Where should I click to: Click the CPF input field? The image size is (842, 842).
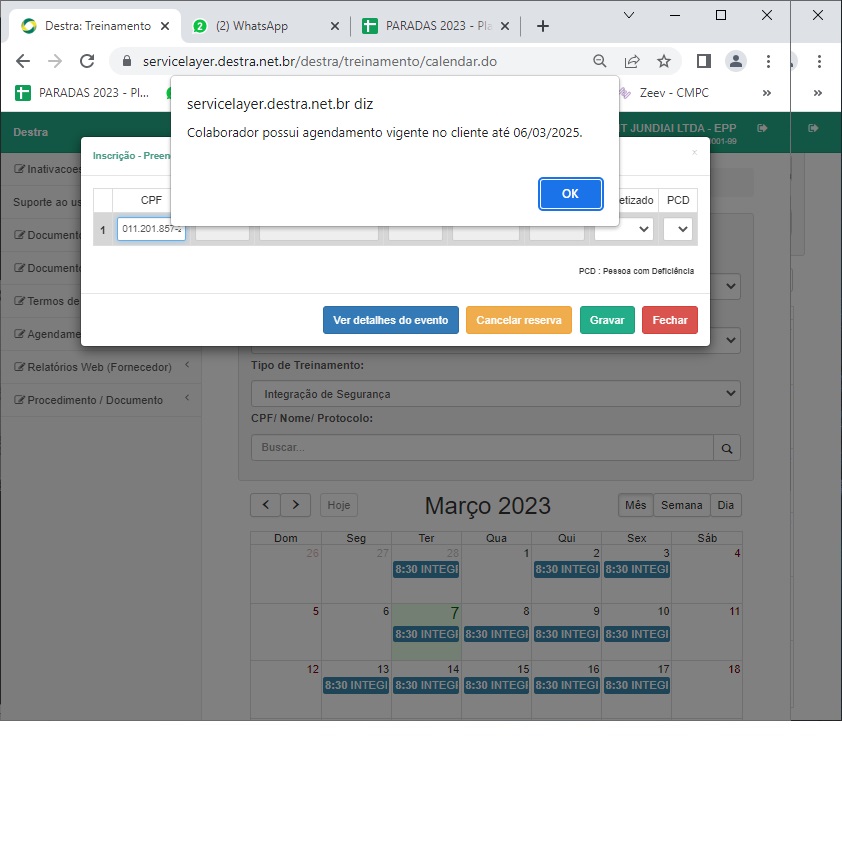click(x=151, y=229)
